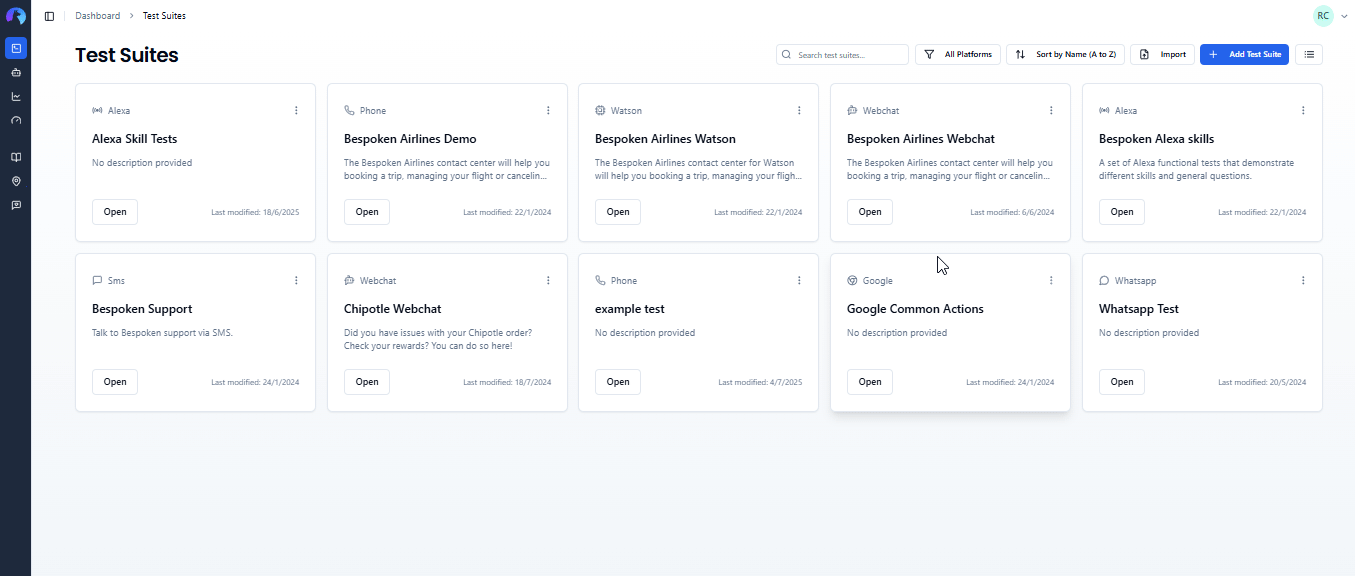Image resolution: width=1355 pixels, height=576 pixels.
Task: Open the line chart analytics icon in the sidebar
Action: [x=15, y=97]
